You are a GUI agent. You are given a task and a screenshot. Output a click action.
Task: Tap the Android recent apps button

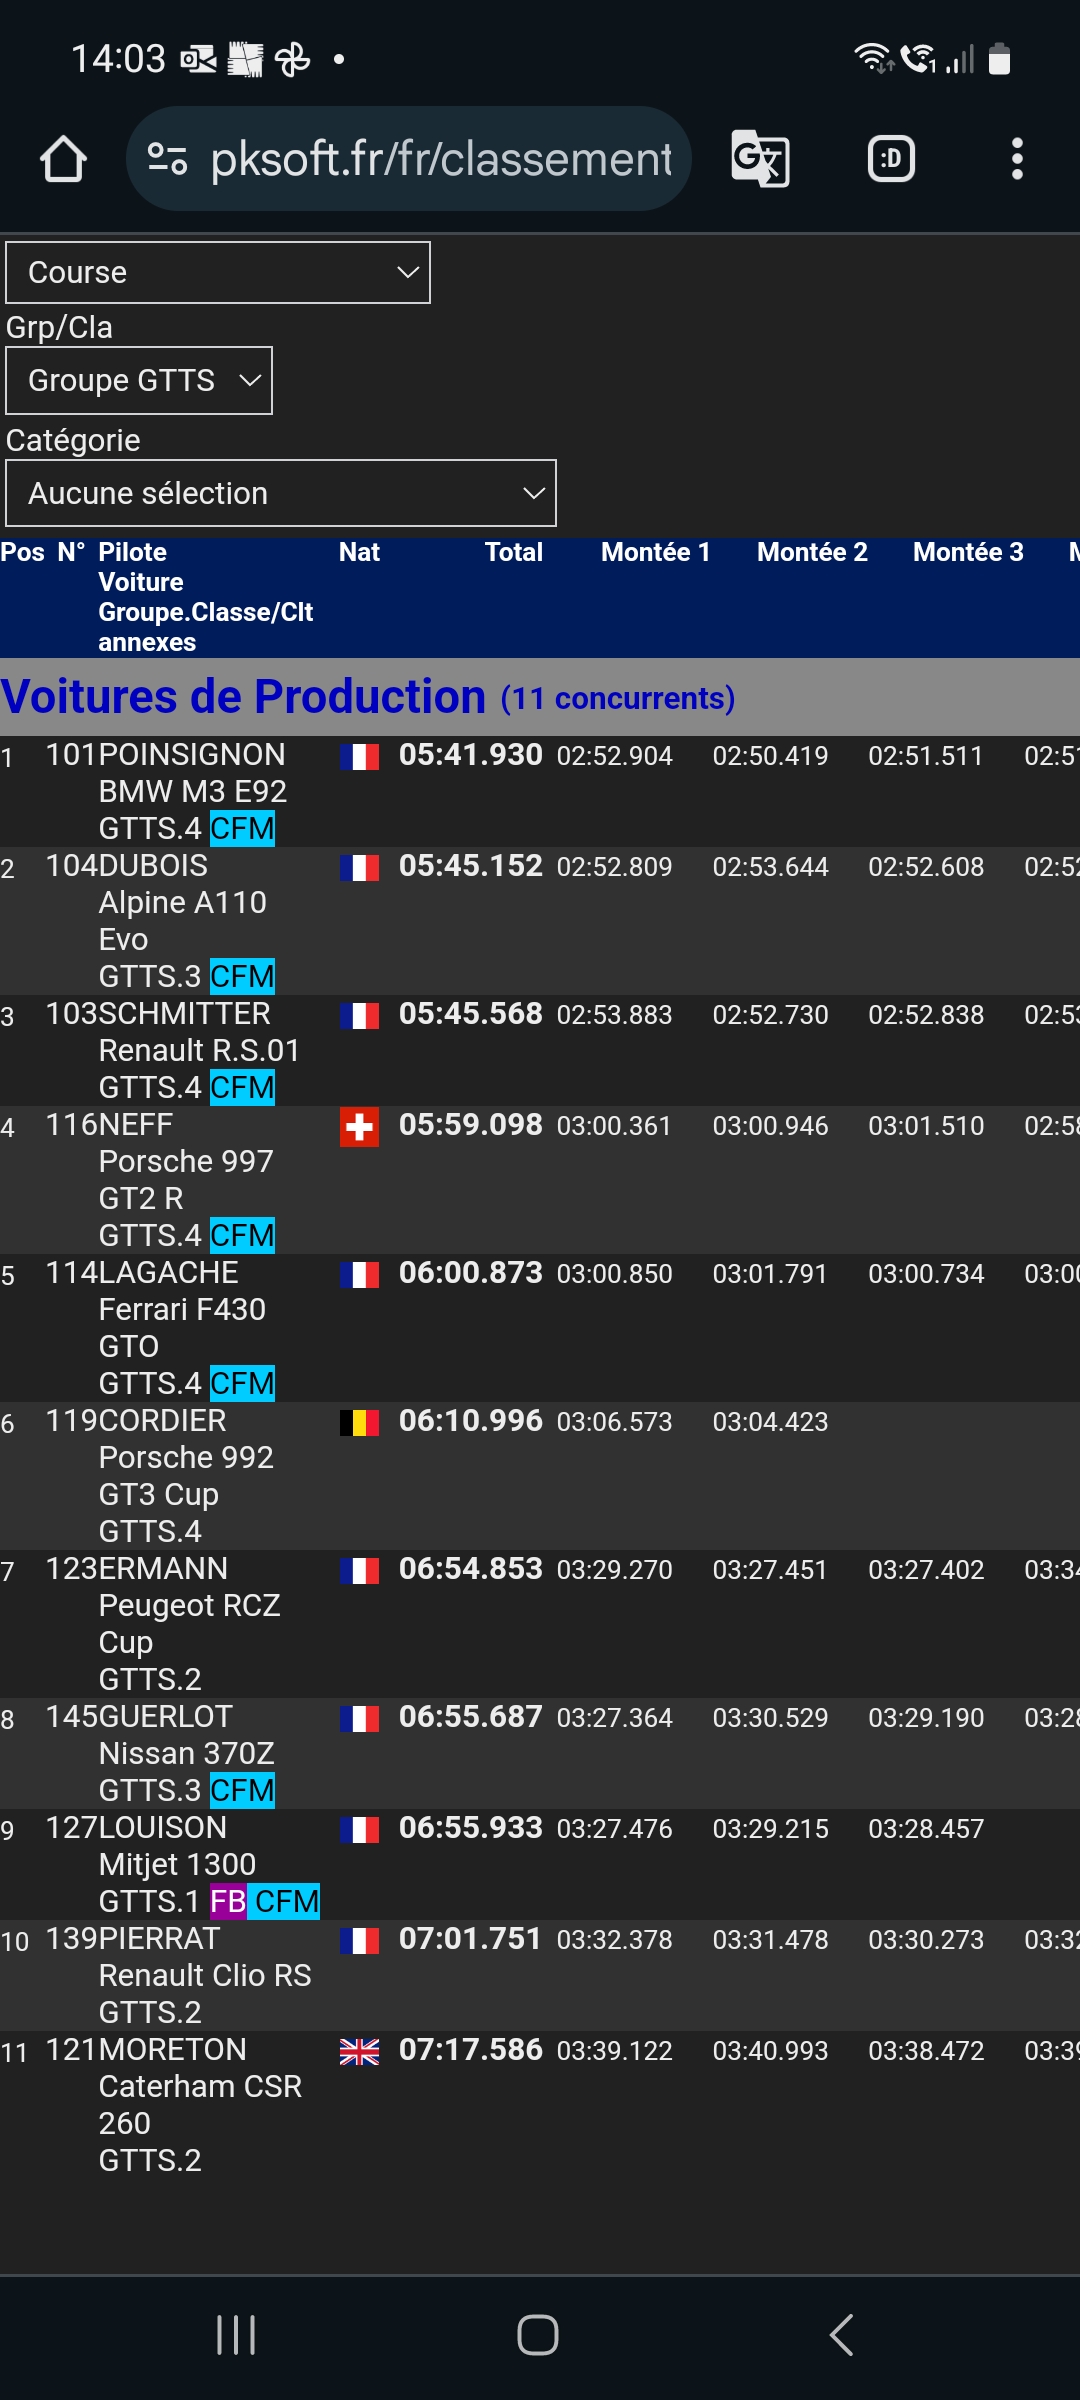click(236, 2335)
